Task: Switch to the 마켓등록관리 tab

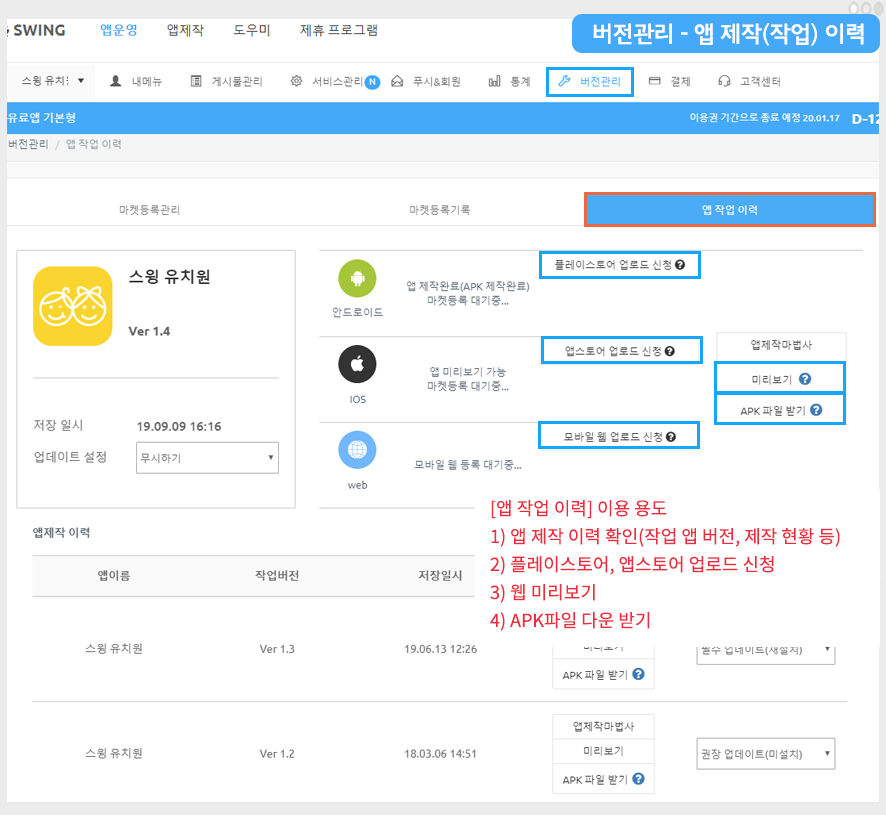Action: (x=149, y=210)
